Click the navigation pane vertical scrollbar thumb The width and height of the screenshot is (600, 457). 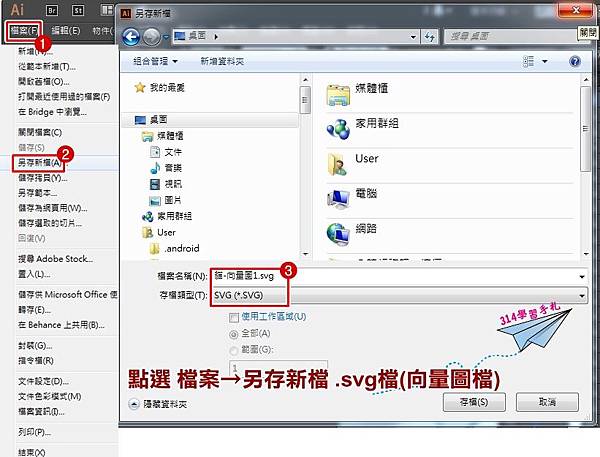pyautogui.click(x=305, y=100)
